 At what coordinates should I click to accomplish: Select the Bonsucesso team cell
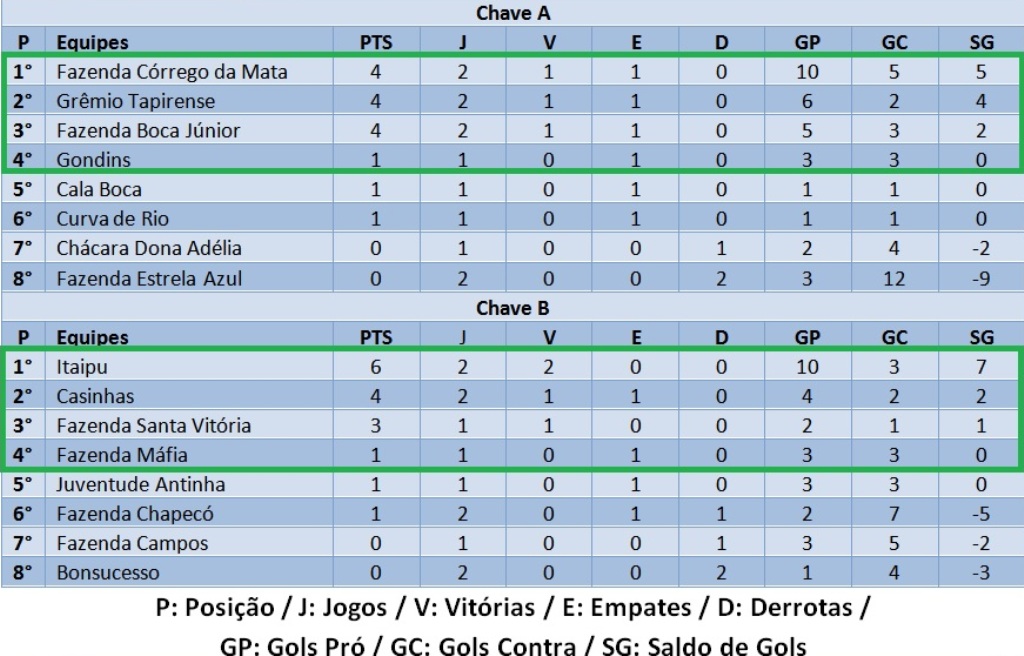pyautogui.click(x=108, y=573)
